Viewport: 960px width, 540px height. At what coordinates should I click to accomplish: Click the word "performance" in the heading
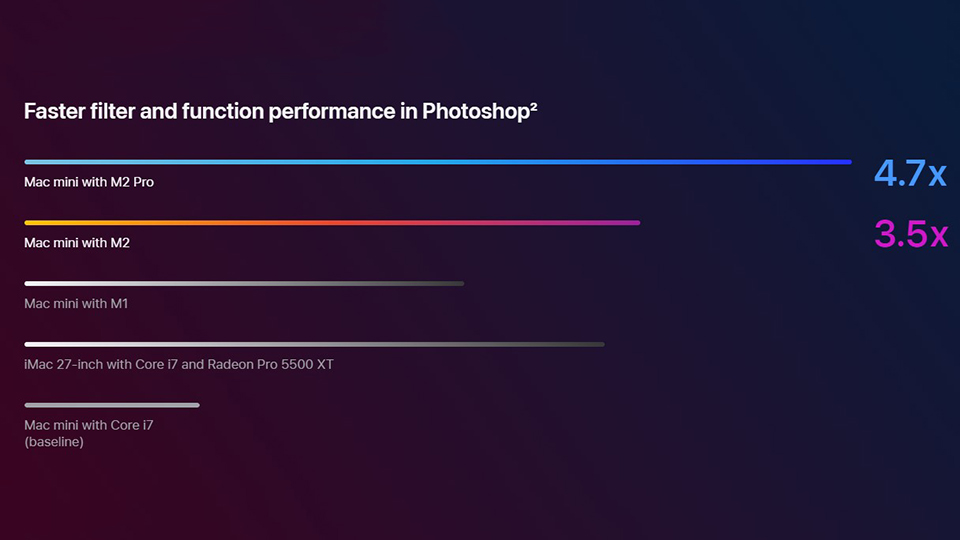(331, 111)
